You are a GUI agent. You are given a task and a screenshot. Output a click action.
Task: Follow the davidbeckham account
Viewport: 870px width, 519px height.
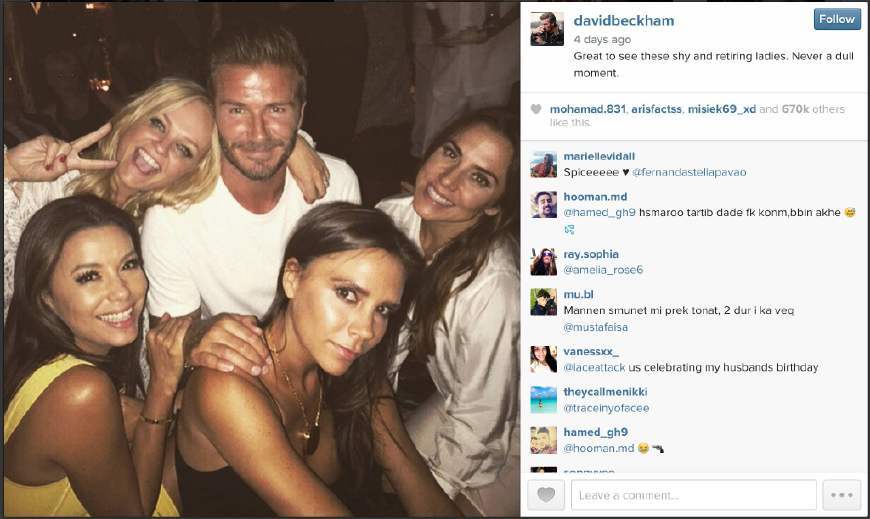coord(837,19)
